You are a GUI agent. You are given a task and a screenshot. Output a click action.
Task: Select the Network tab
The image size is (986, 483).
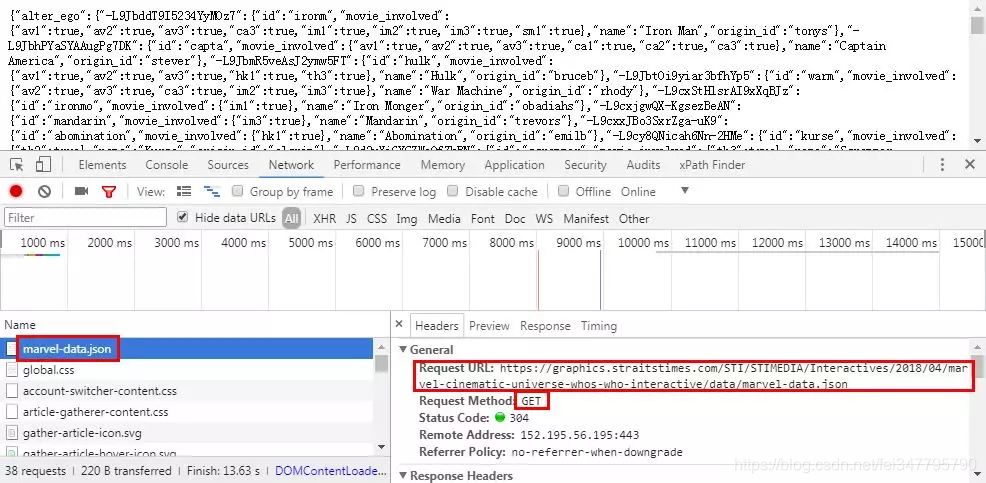291,165
